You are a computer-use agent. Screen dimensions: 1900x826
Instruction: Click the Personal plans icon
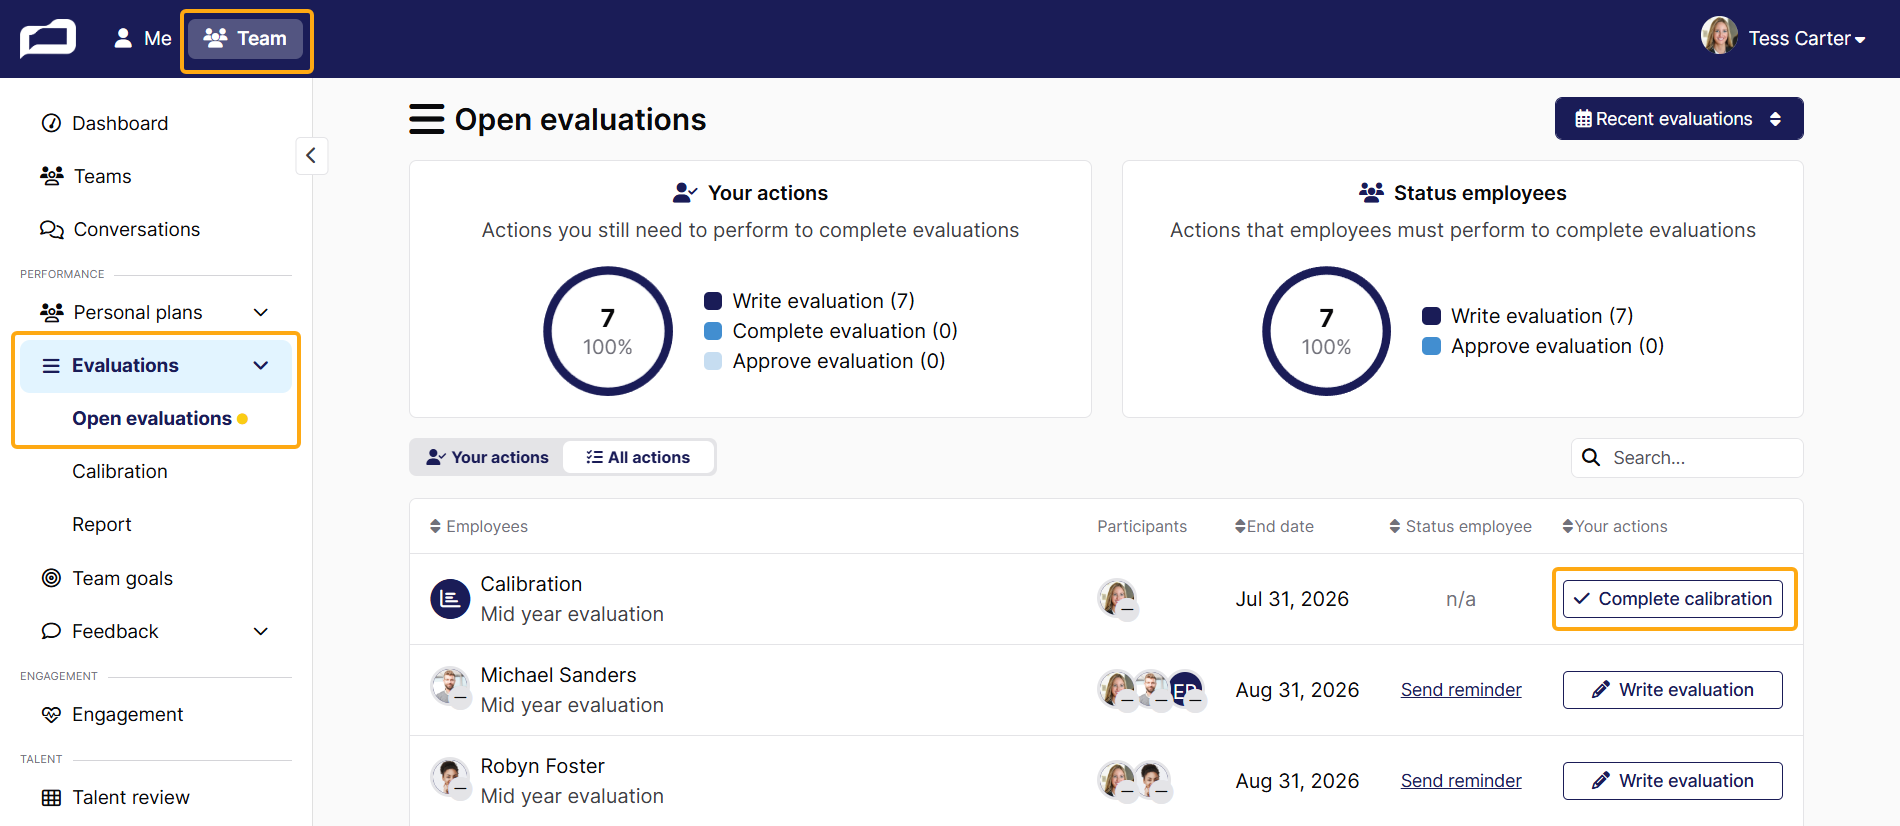pos(51,312)
